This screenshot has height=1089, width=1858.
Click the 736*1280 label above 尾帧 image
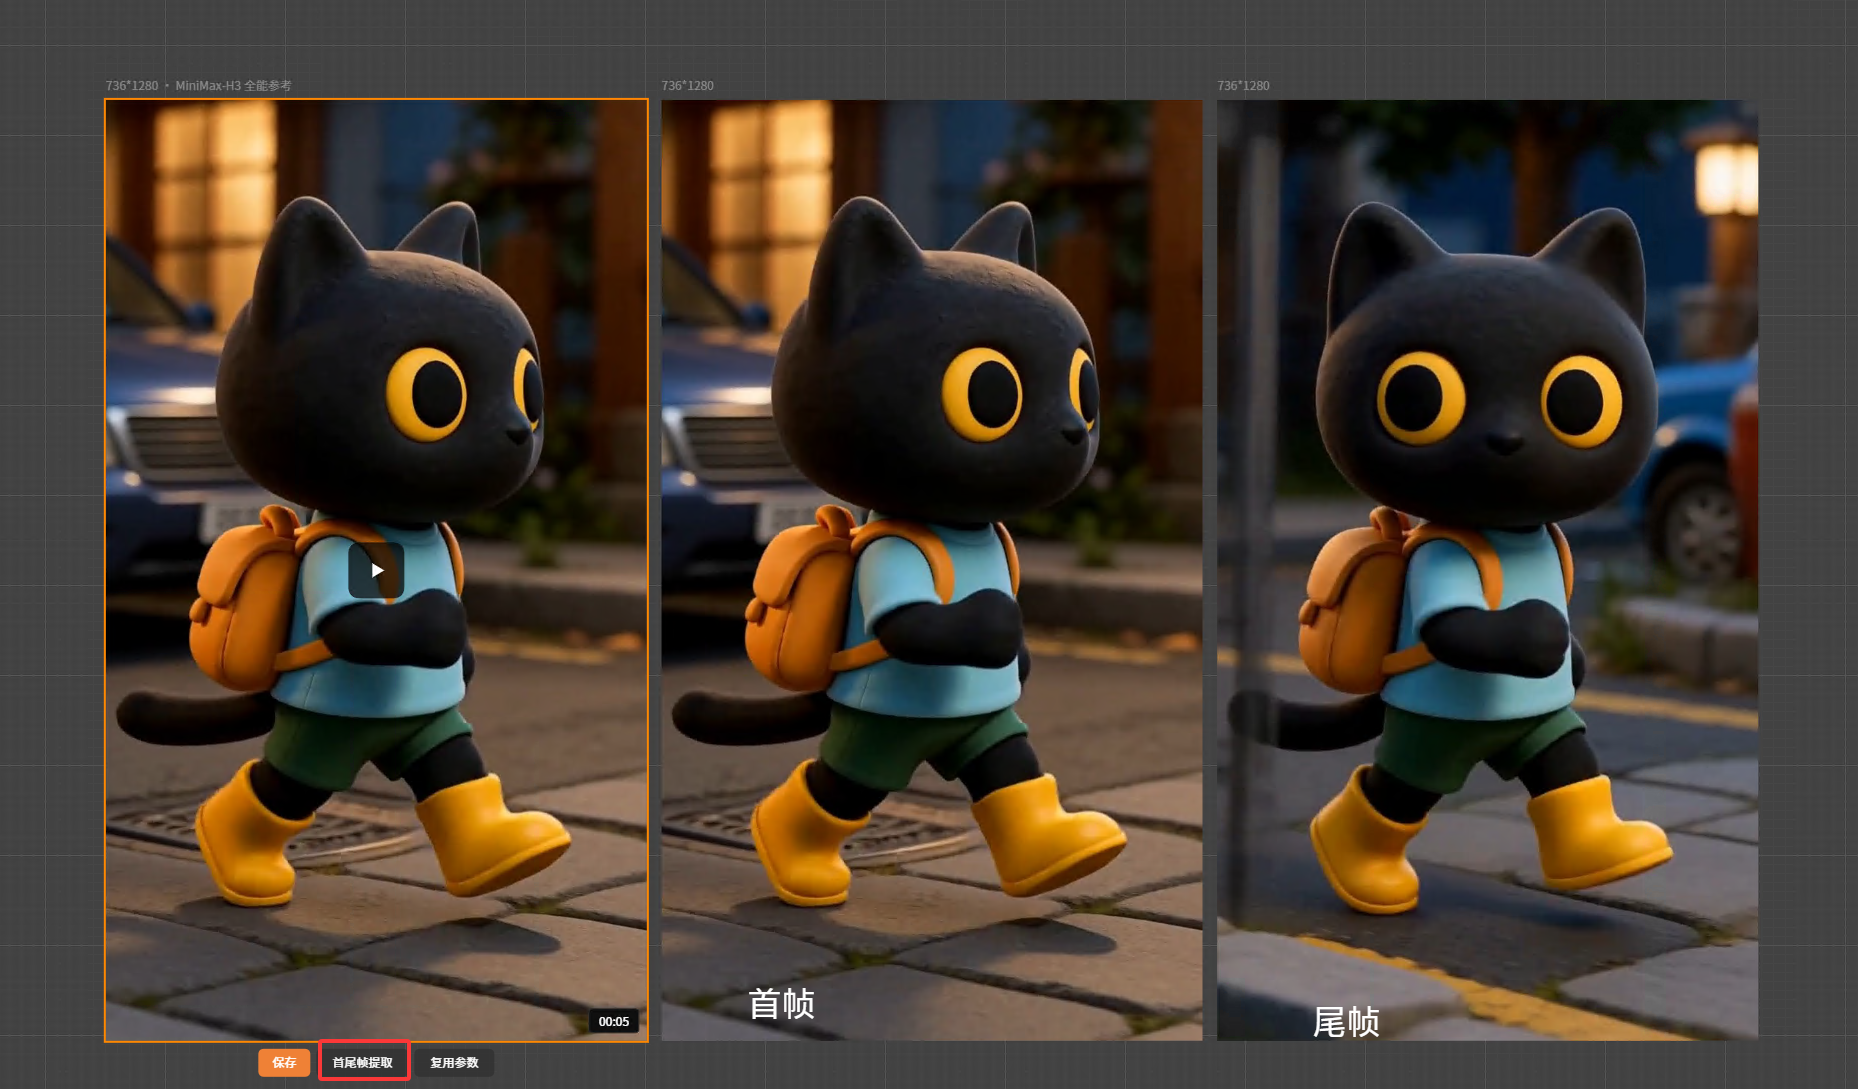1243,86
